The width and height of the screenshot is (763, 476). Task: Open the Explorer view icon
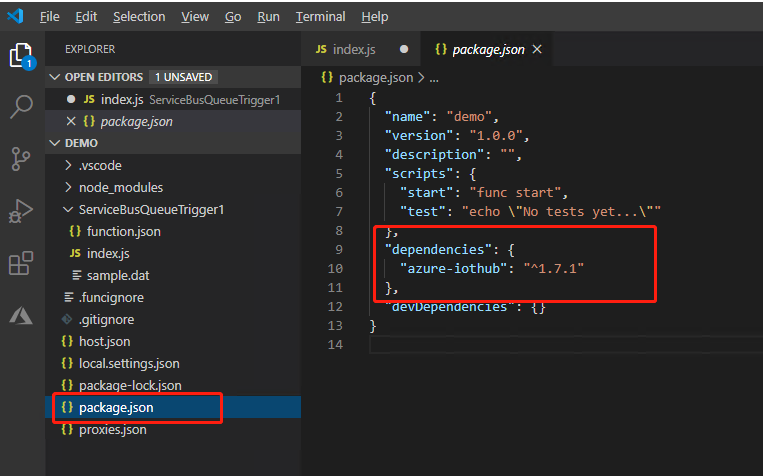(20, 54)
